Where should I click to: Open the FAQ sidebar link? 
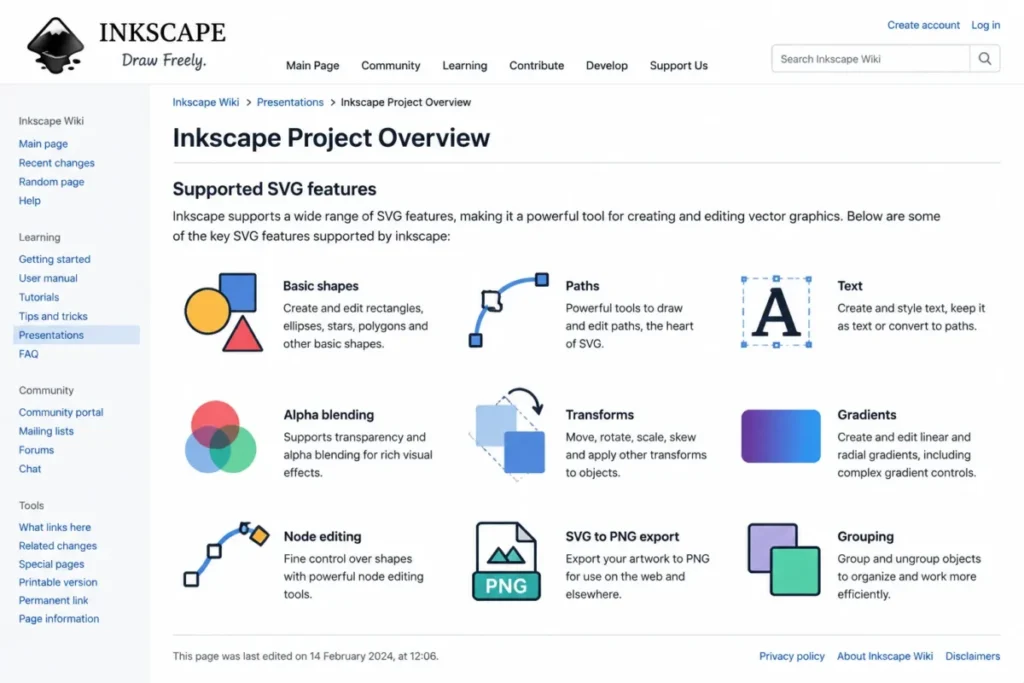coord(28,354)
